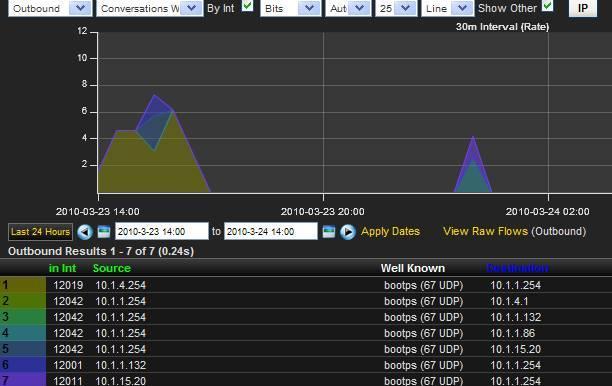Sort by the Source column header

click(112, 268)
